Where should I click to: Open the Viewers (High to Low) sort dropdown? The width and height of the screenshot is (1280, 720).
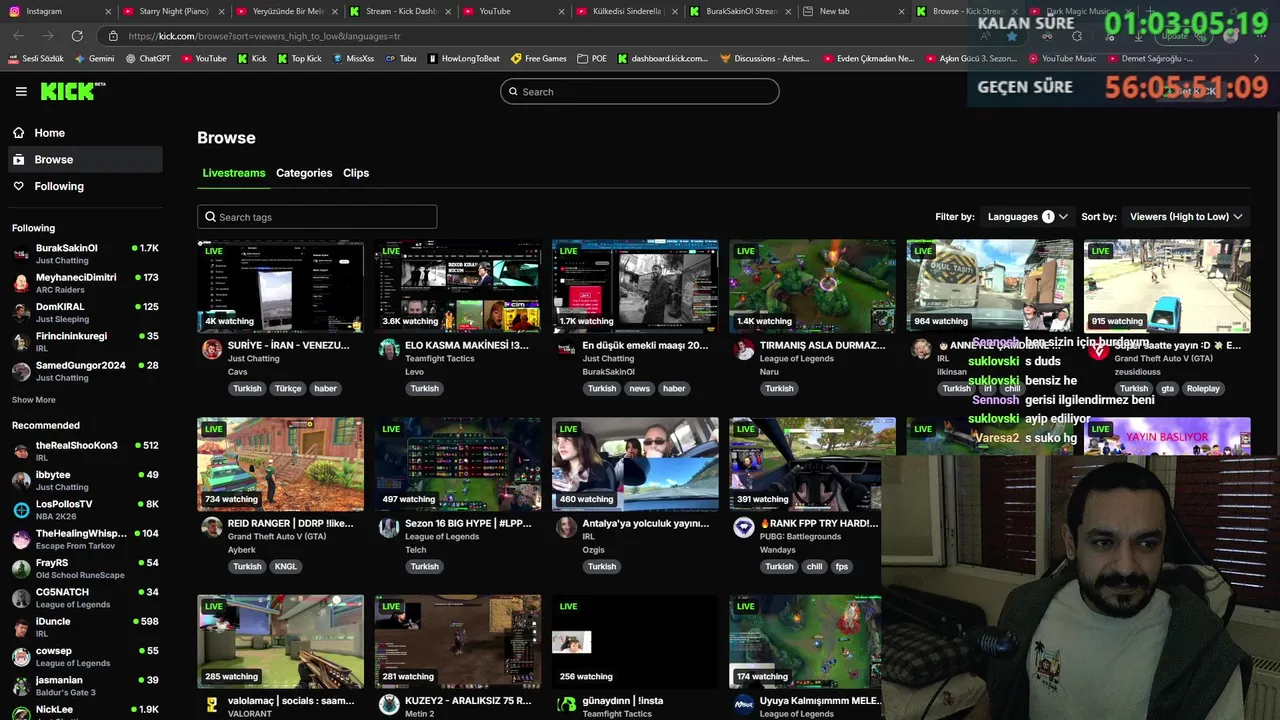1186,217
